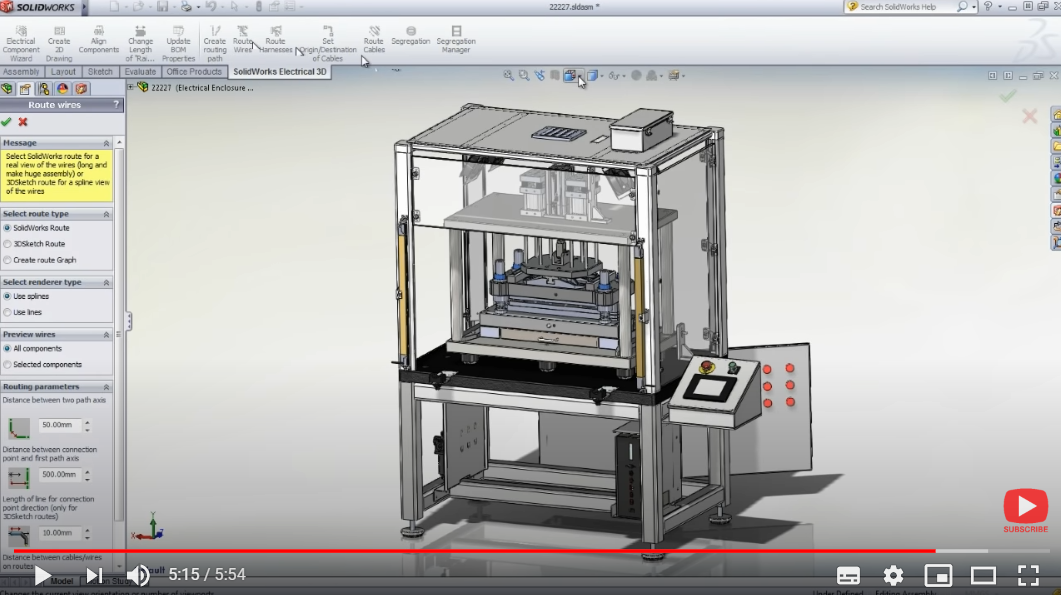Image resolution: width=1061 pixels, height=595 pixels.
Task: Click the Zoom to Area icon
Action: click(524, 76)
